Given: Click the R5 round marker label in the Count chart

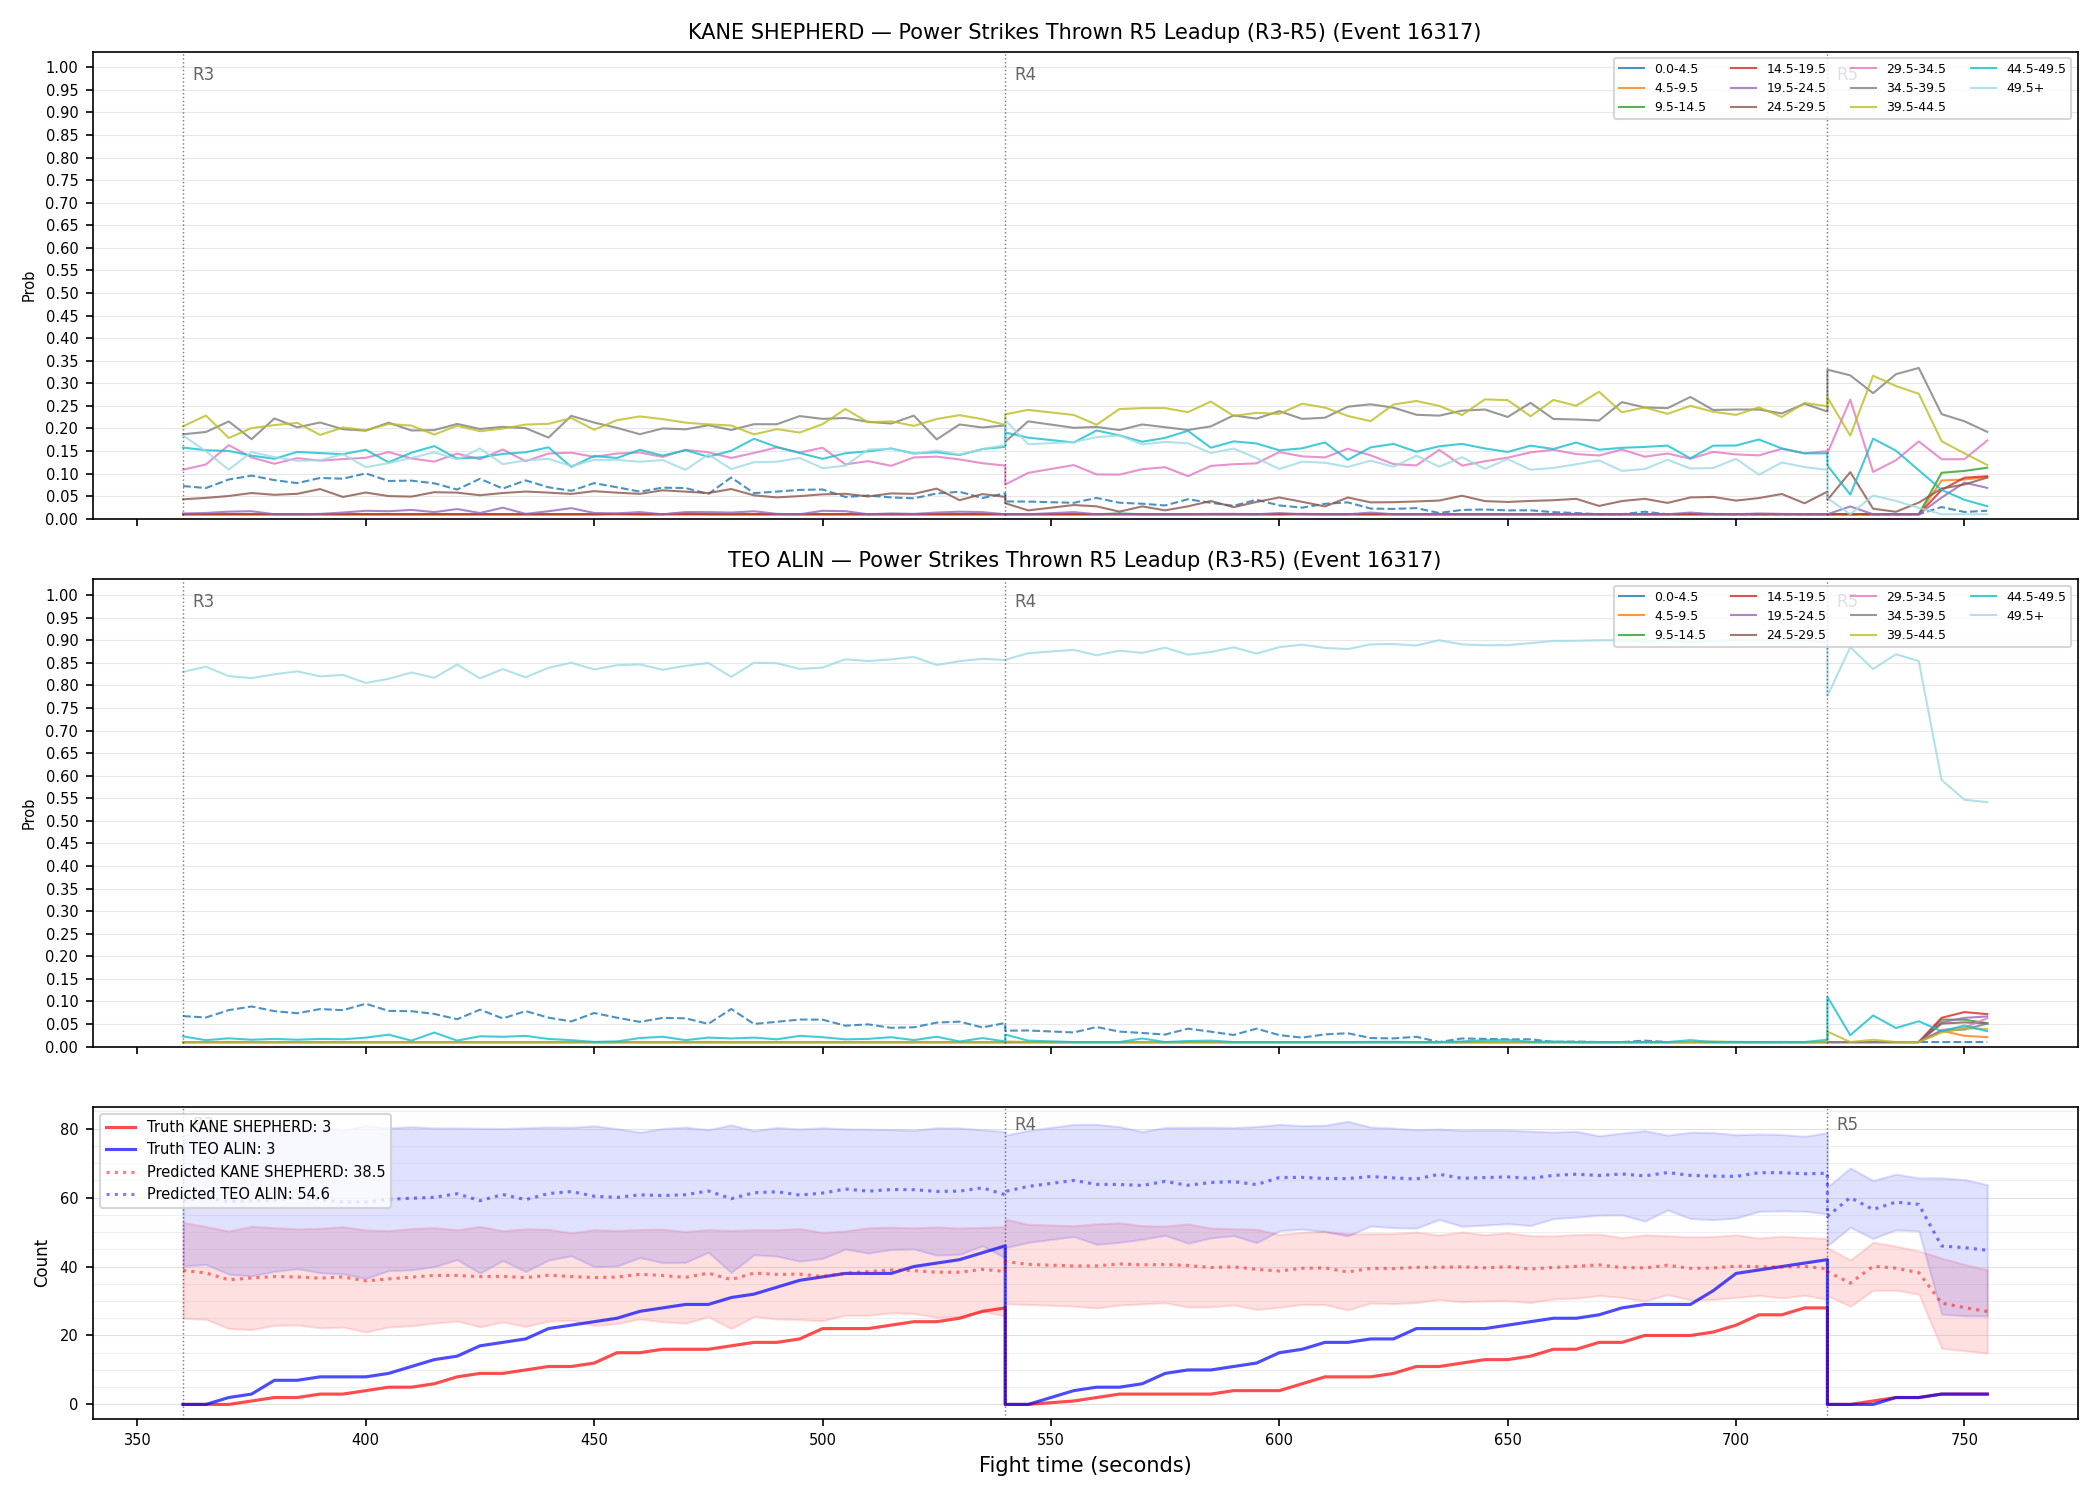Looking at the screenshot, I should pos(1847,1124).
